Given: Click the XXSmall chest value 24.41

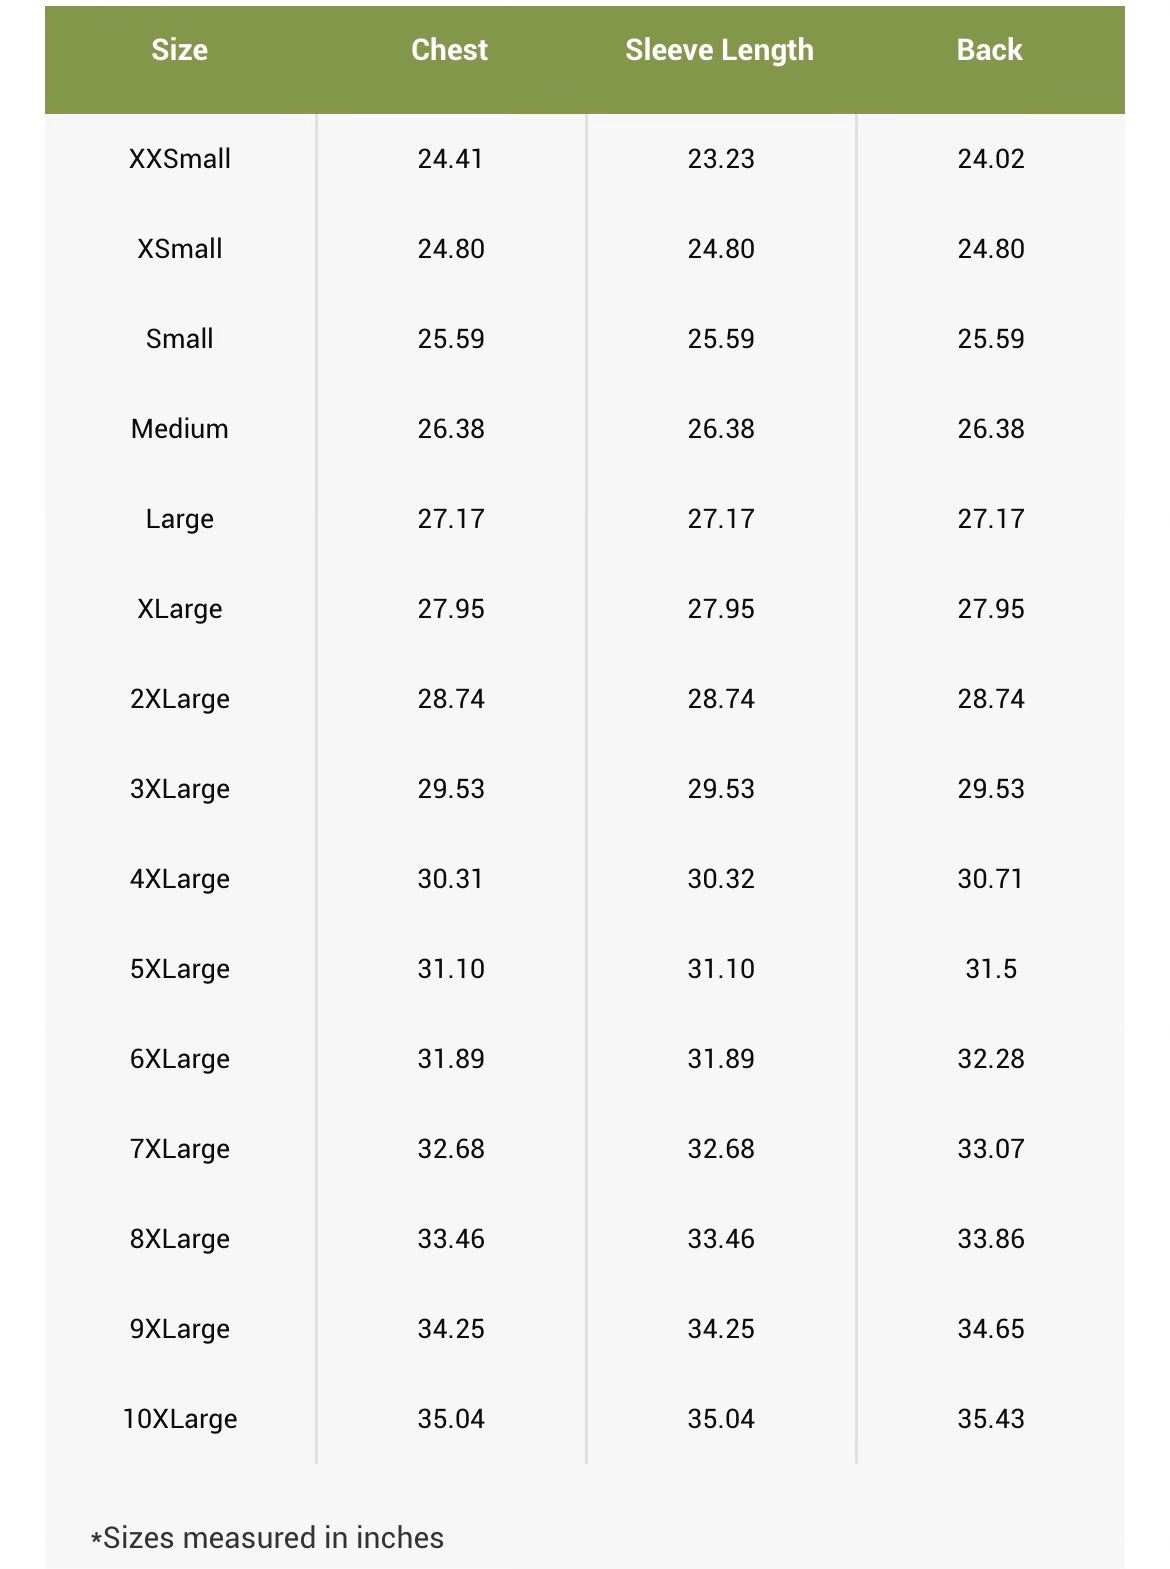Looking at the screenshot, I should pos(450,159).
